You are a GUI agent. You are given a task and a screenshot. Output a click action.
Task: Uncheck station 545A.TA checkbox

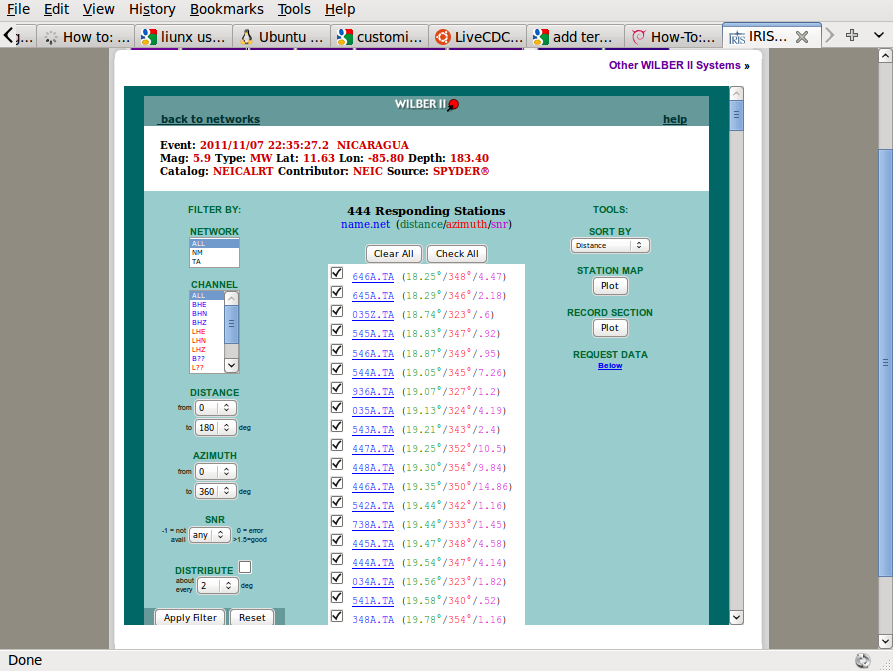click(337, 330)
